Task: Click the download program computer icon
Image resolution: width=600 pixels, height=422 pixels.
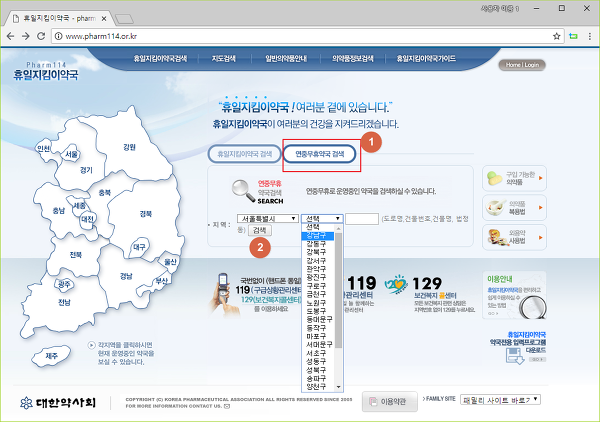Action: pos(514,357)
